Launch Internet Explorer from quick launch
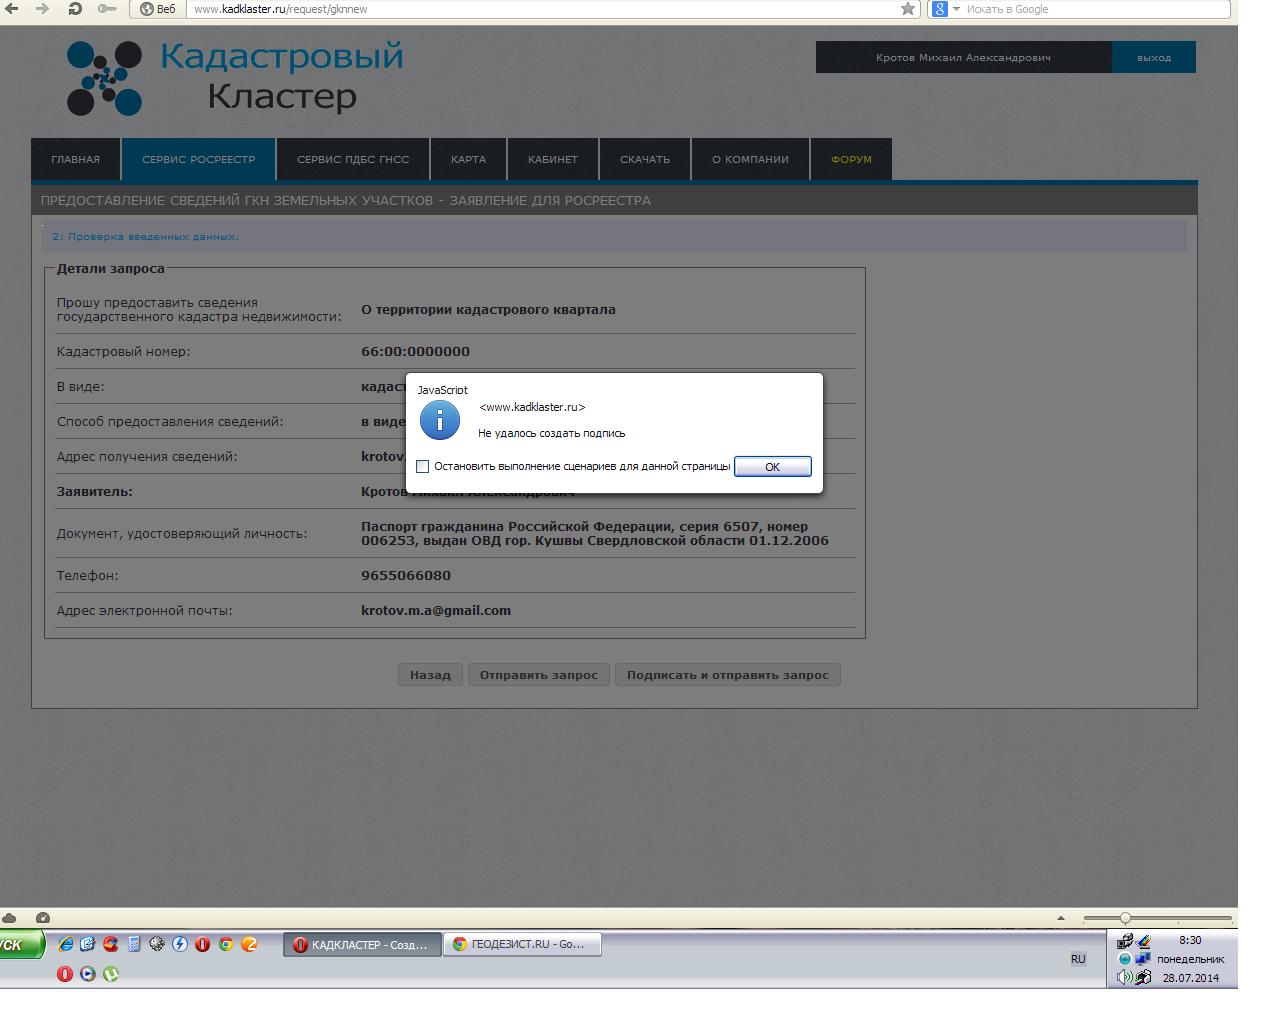This screenshot has height=1024, width=1280. point(65,943)
